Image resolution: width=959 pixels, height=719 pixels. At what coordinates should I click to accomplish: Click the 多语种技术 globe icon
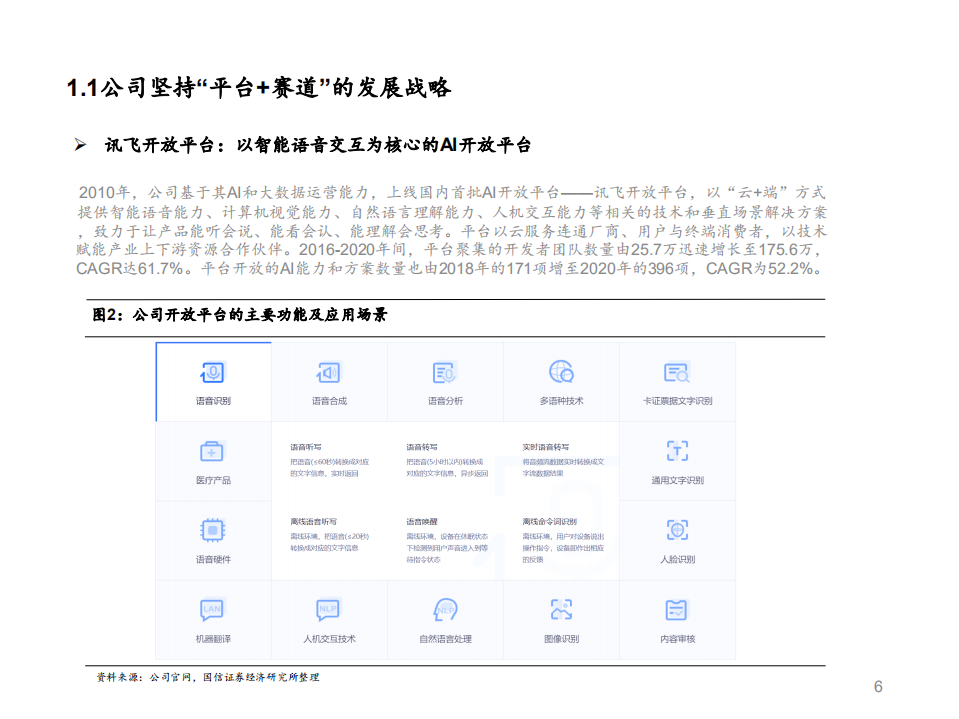[562, 371]
